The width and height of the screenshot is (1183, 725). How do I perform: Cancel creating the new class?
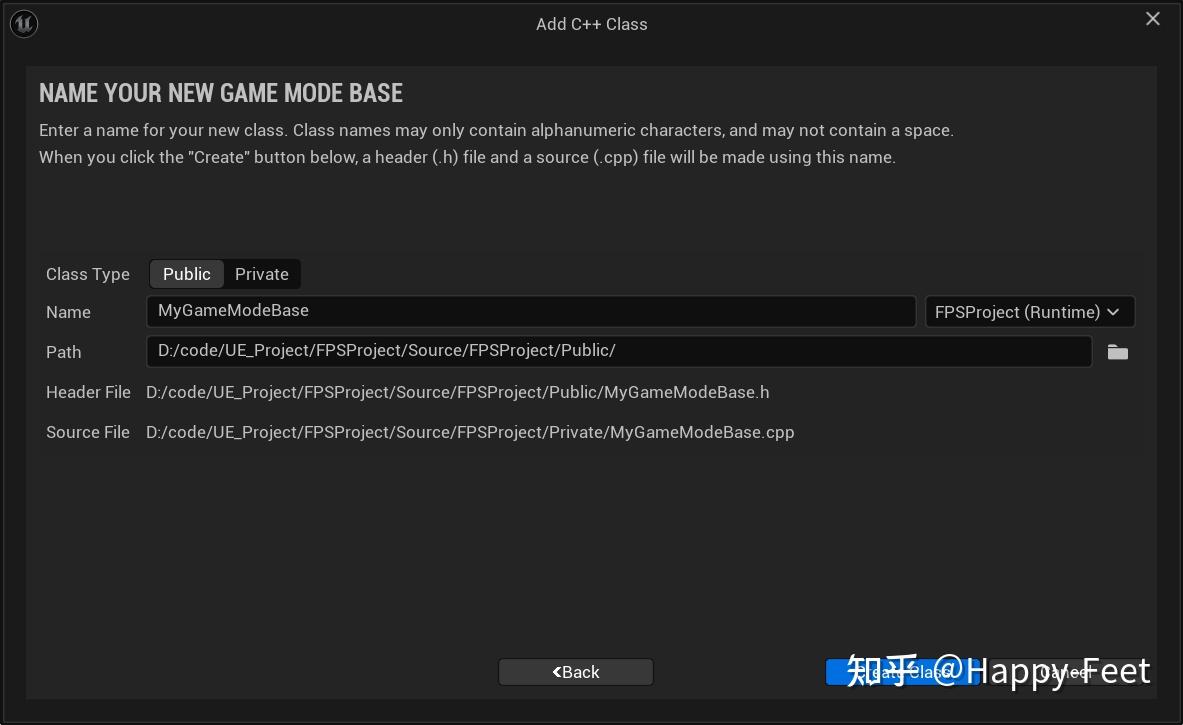(1064, 671)
